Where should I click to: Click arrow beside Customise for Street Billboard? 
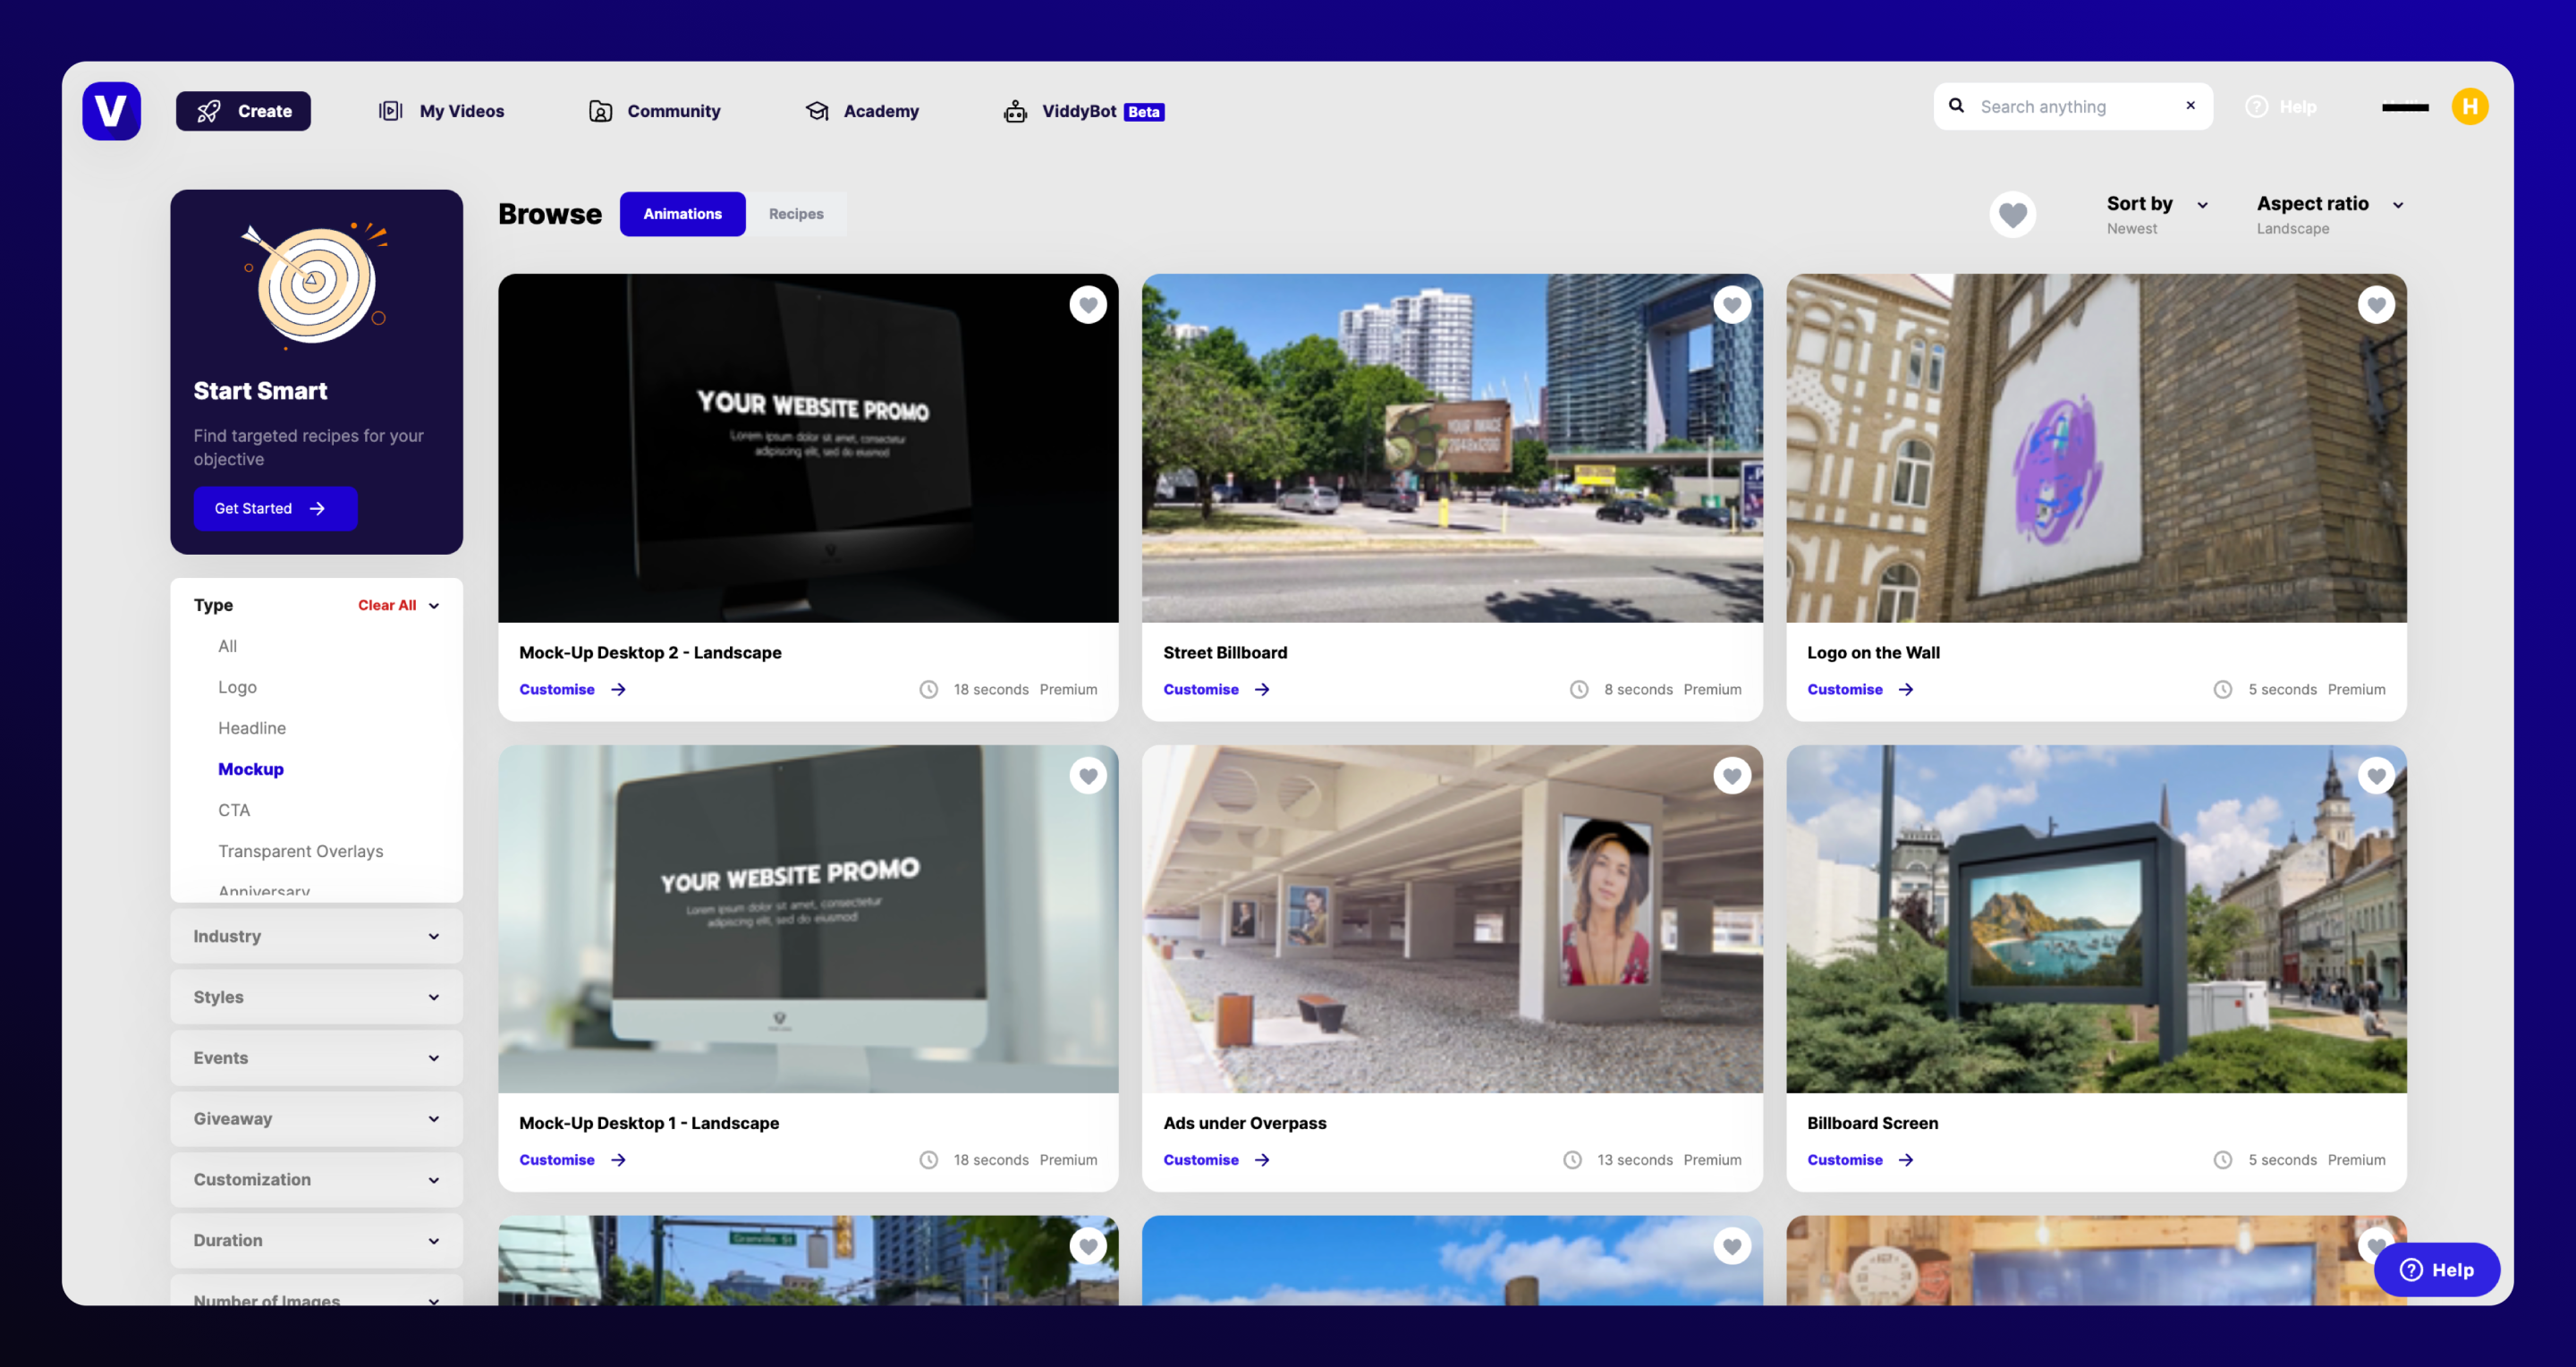coord(1262,689)
